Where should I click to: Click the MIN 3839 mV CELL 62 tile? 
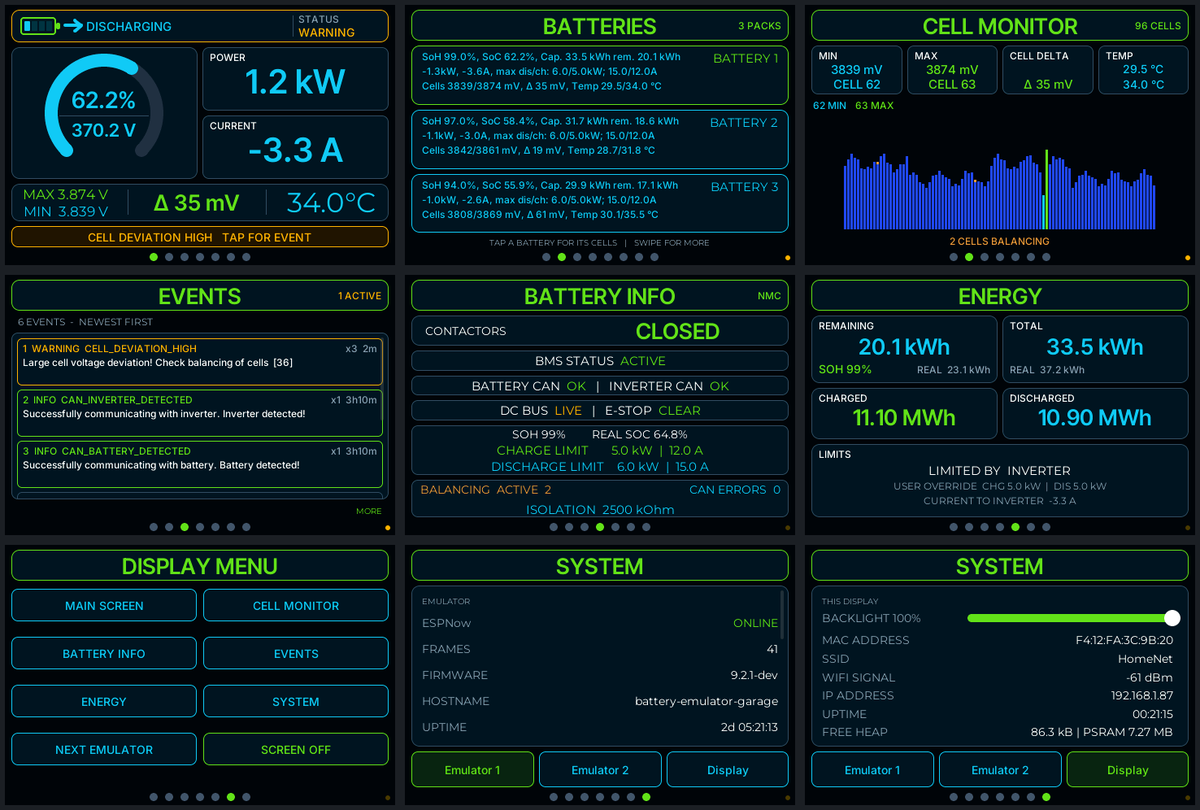pos(856,70)
